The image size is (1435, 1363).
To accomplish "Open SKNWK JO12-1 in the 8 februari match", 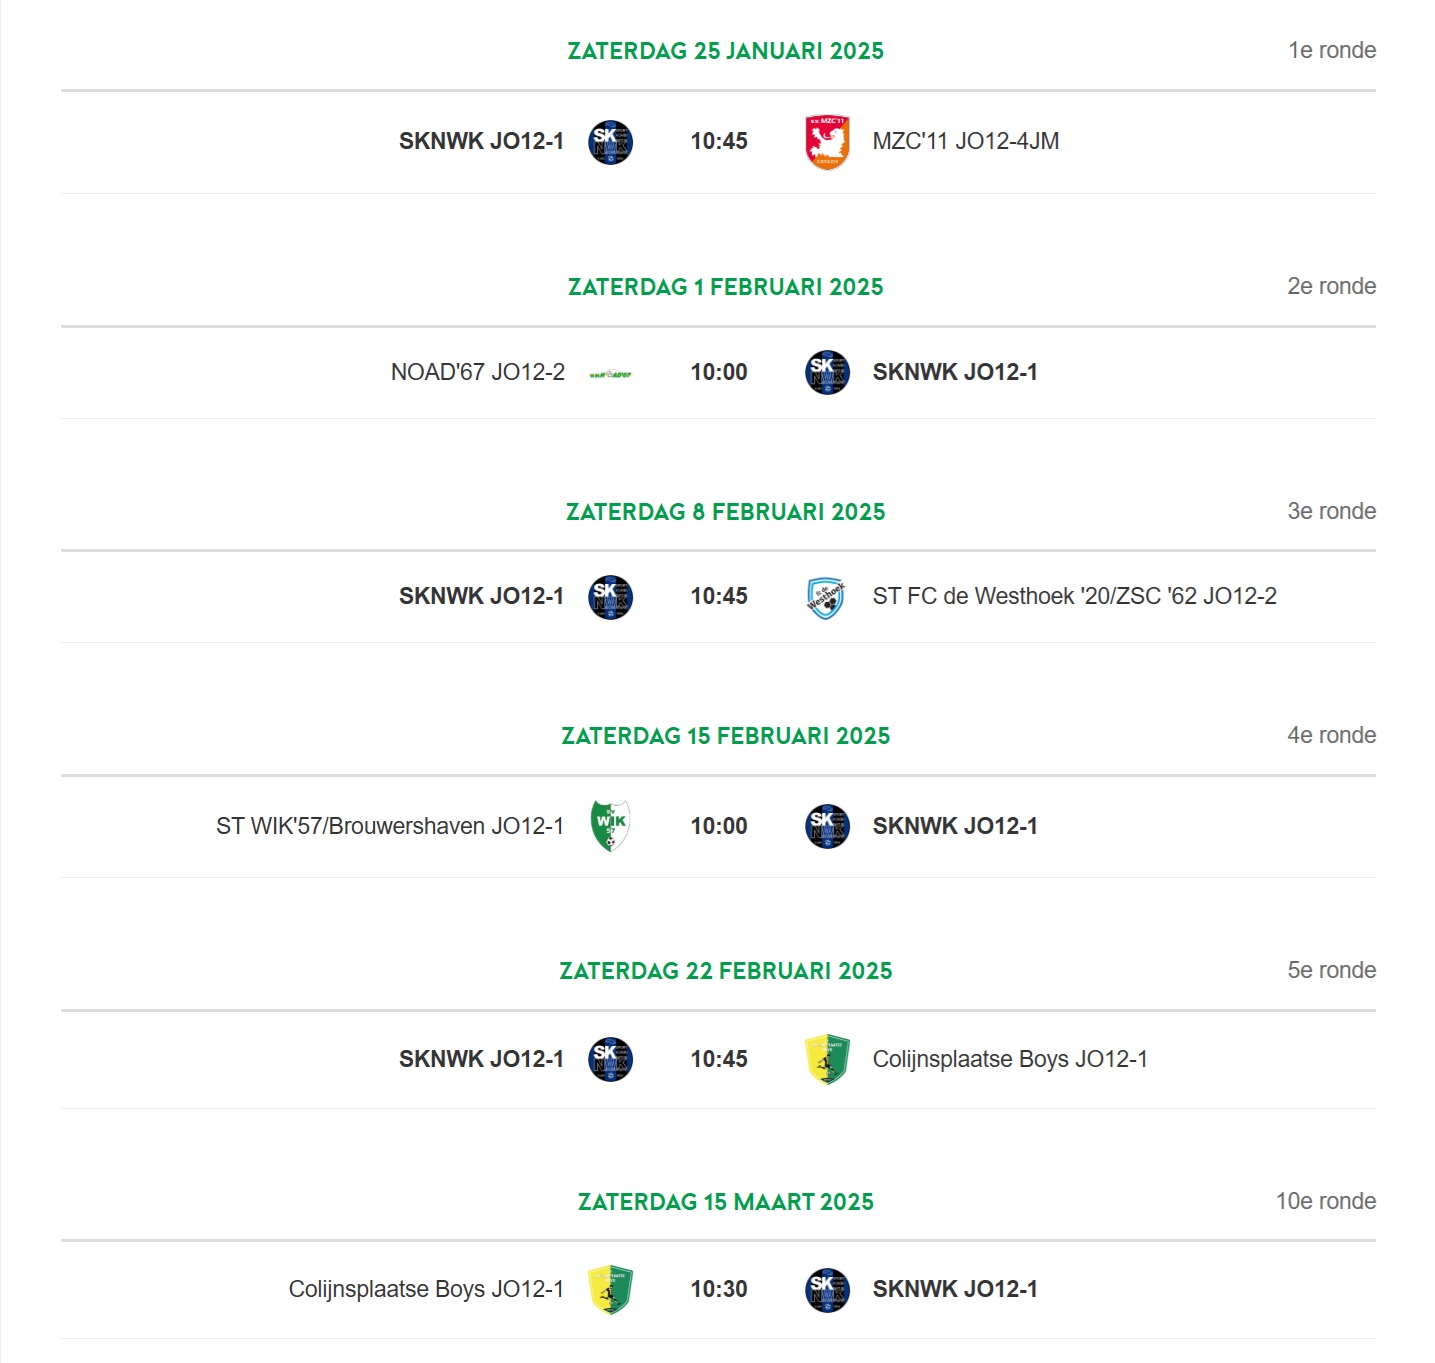I will [x=481, y=596].
